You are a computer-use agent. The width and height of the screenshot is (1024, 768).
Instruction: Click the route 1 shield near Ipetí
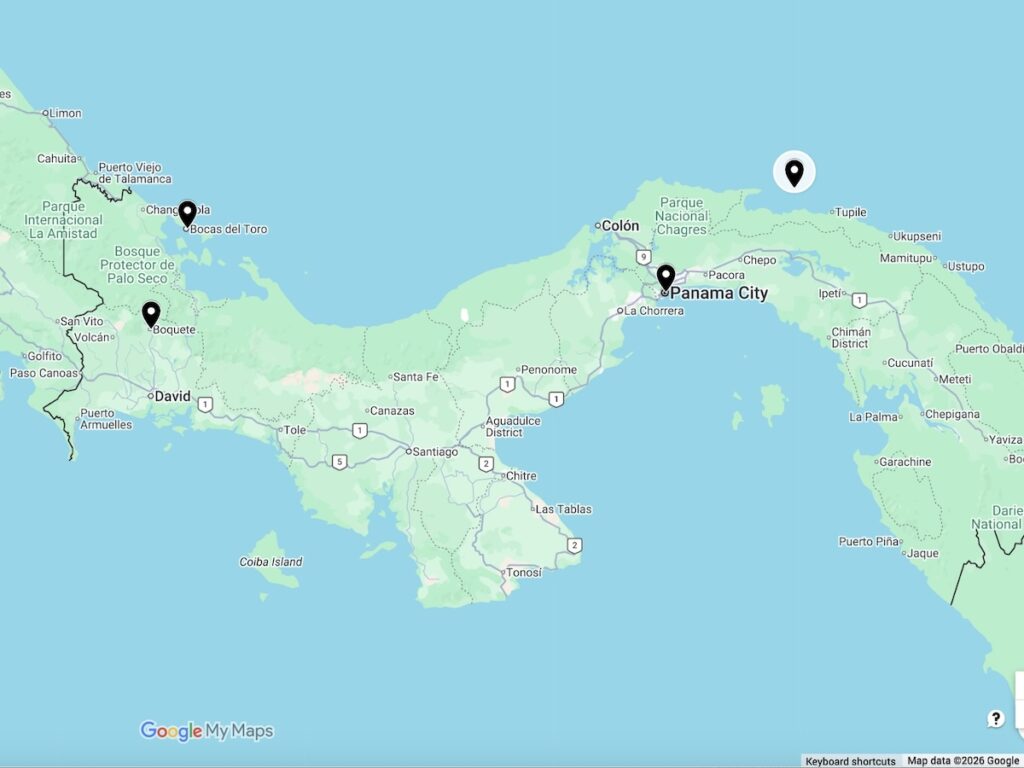[x=859, y=300]
